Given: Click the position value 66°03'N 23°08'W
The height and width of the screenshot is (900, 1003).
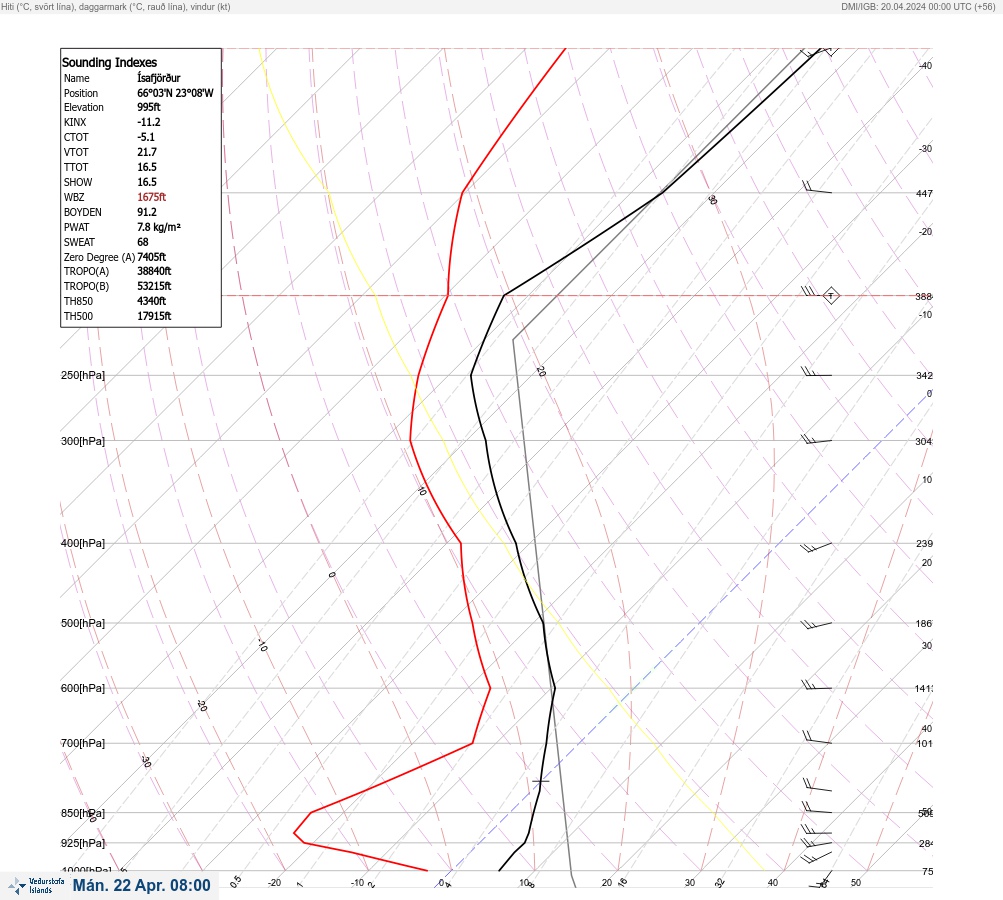Looking at the screenshot, I should [175, 93].
